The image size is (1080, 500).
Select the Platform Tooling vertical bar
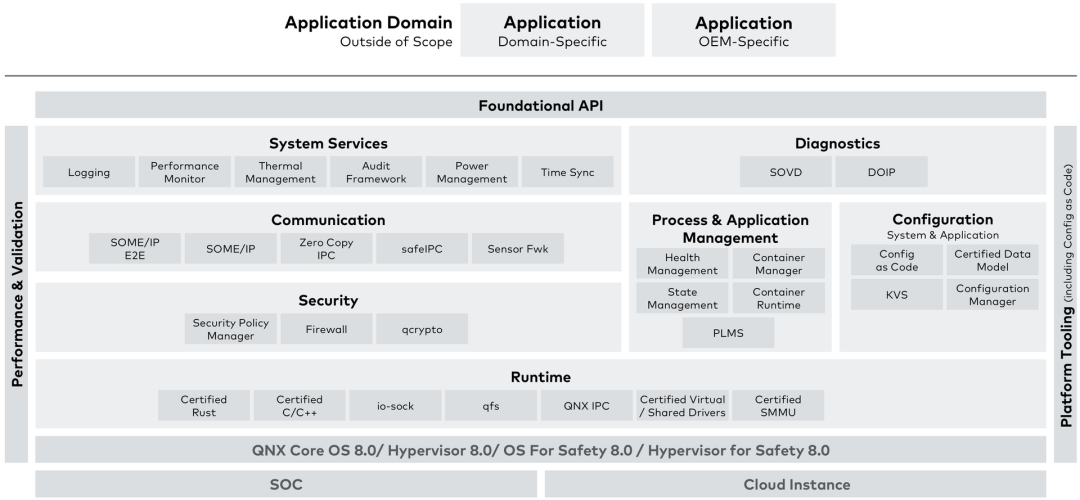pyautogui.click(x=1066, y=295)
